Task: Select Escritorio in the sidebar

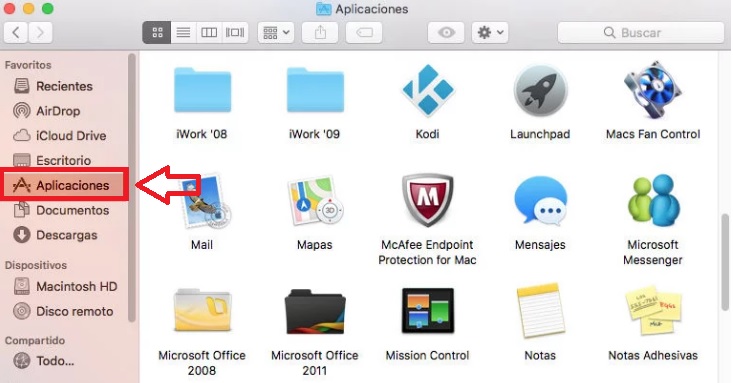Action: [x=64, y=160]
